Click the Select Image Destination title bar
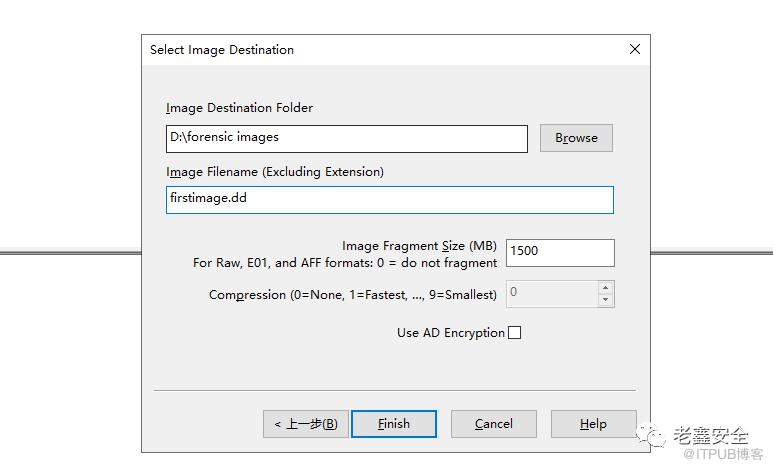This screenshot has height=469, width=773. [x=380, y=49]
